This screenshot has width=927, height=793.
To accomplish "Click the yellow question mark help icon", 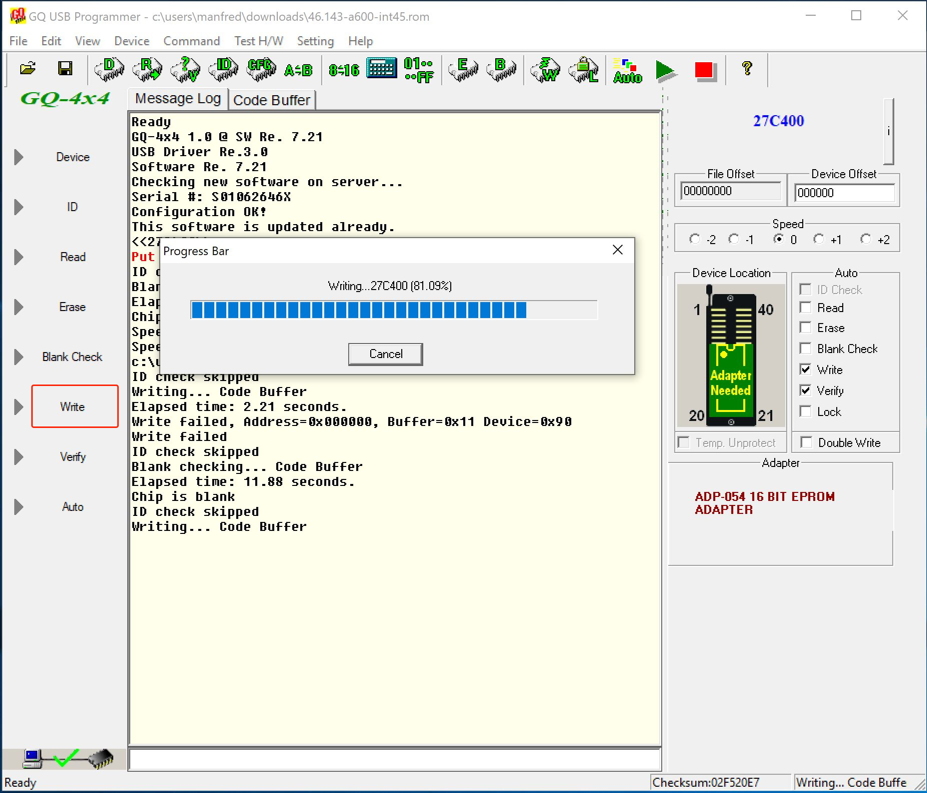I will (746, 69).
